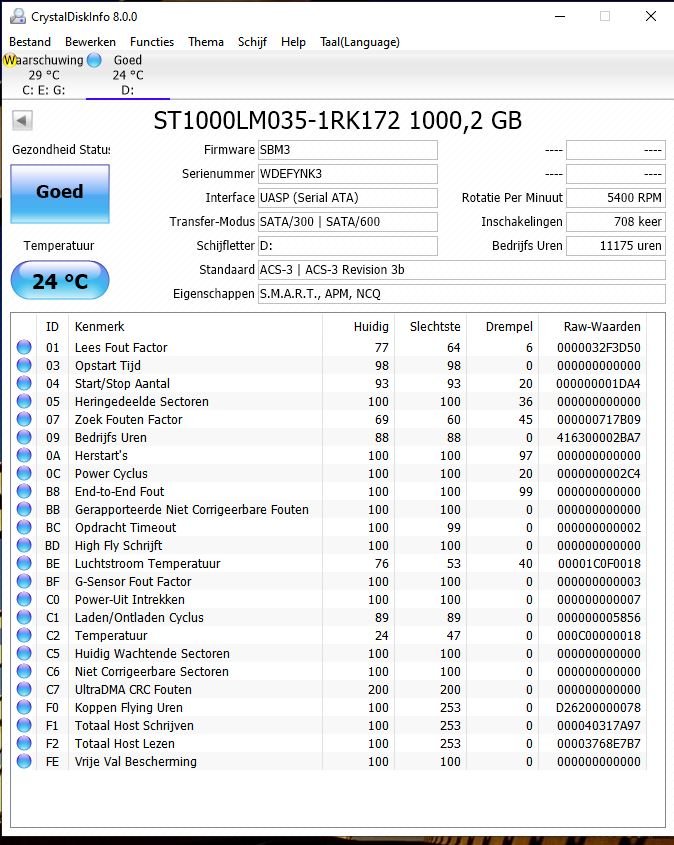Click status orb for Power Cyclus row
The height and width of the screenshot is (845, 674).
(24, 473)
